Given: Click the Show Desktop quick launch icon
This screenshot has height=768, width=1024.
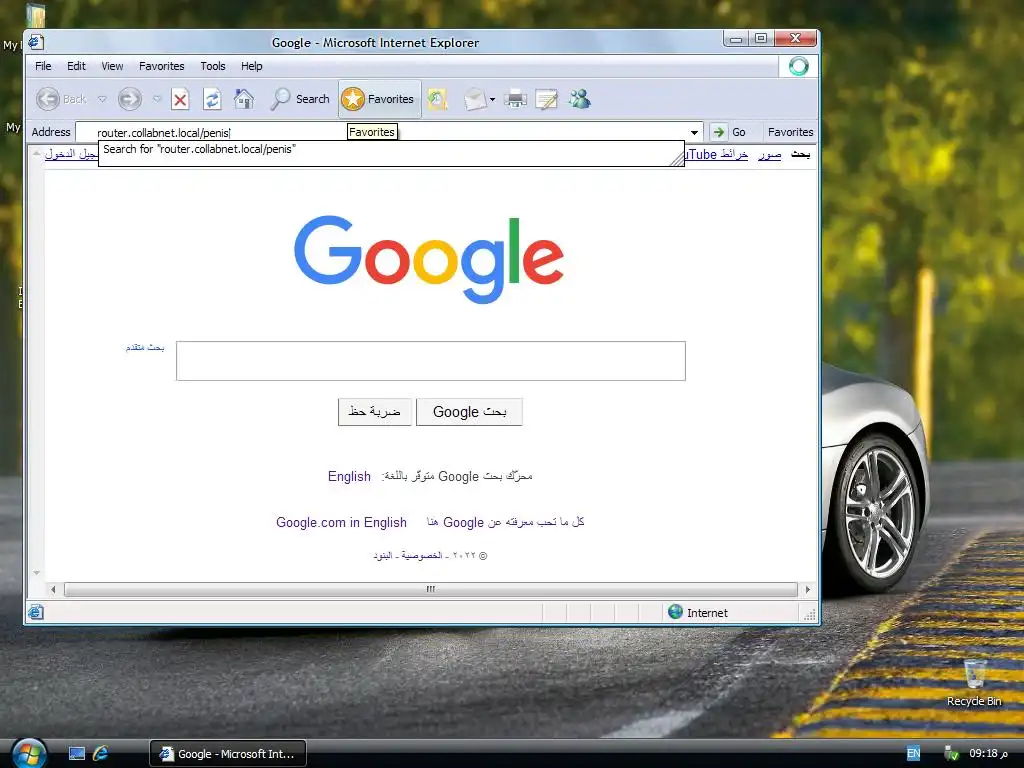Looking at the screenshot, I should tap(77, 754).
